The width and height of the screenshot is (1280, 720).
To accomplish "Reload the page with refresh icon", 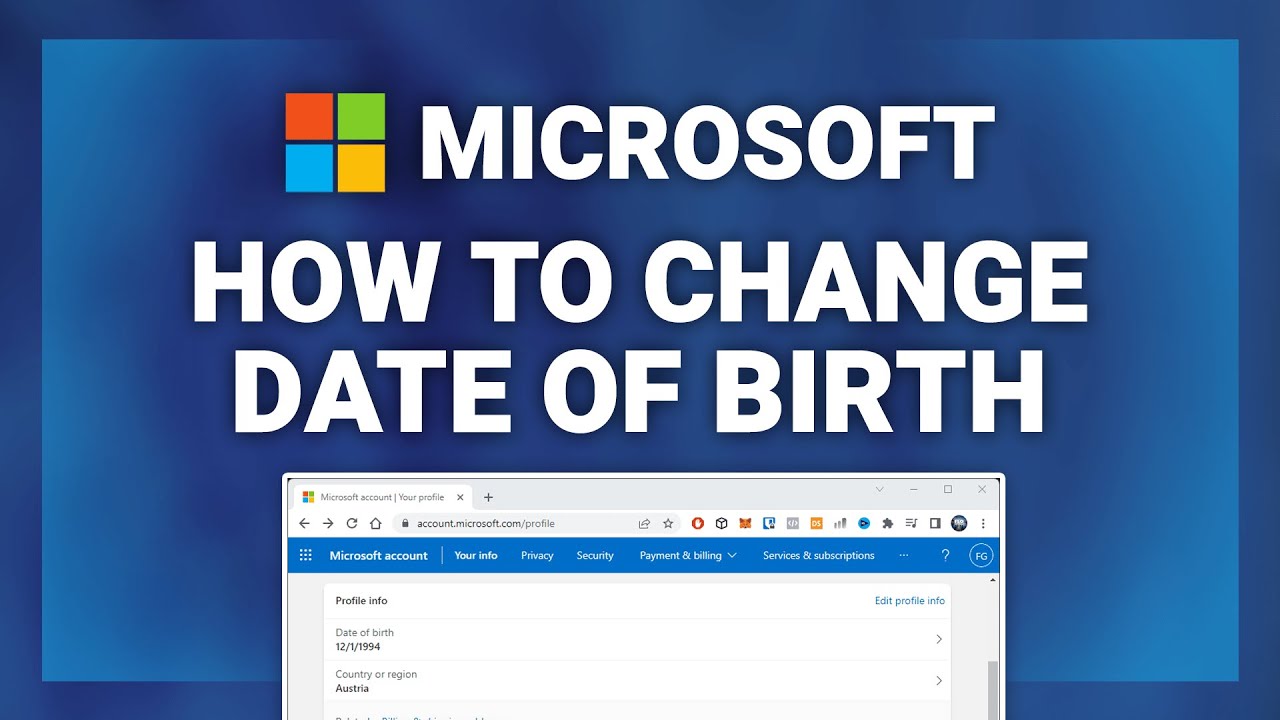I will click(x=352, y=523).
